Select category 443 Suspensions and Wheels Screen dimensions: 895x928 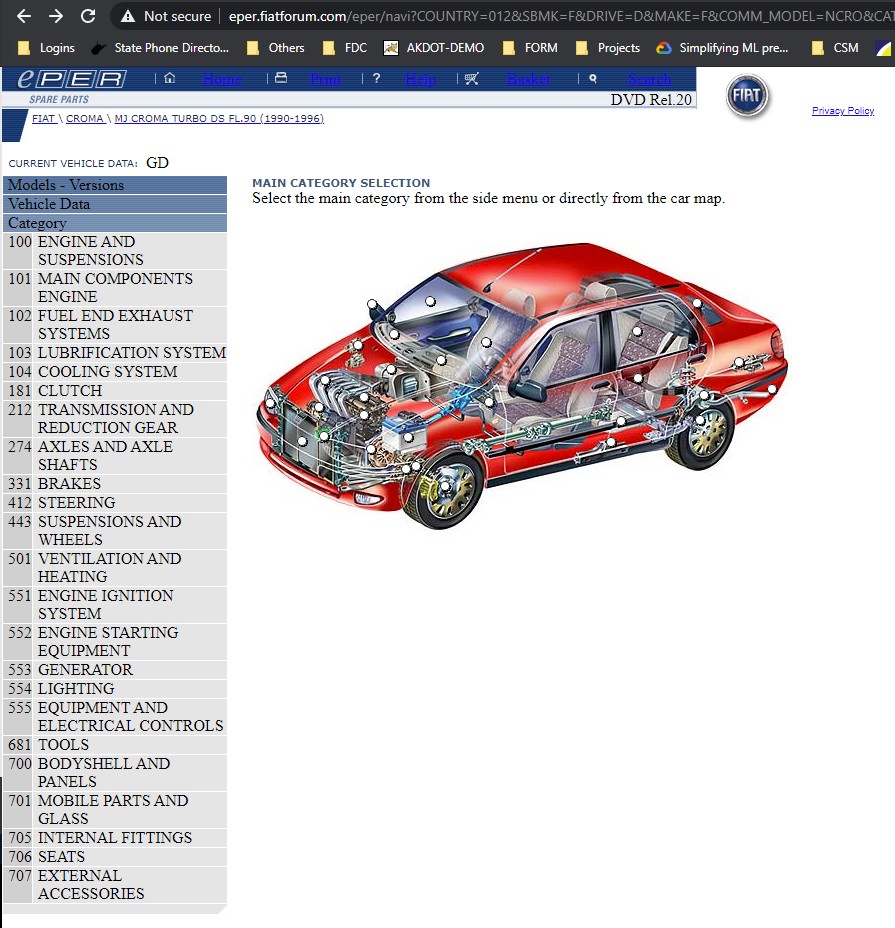pos(115,530)
